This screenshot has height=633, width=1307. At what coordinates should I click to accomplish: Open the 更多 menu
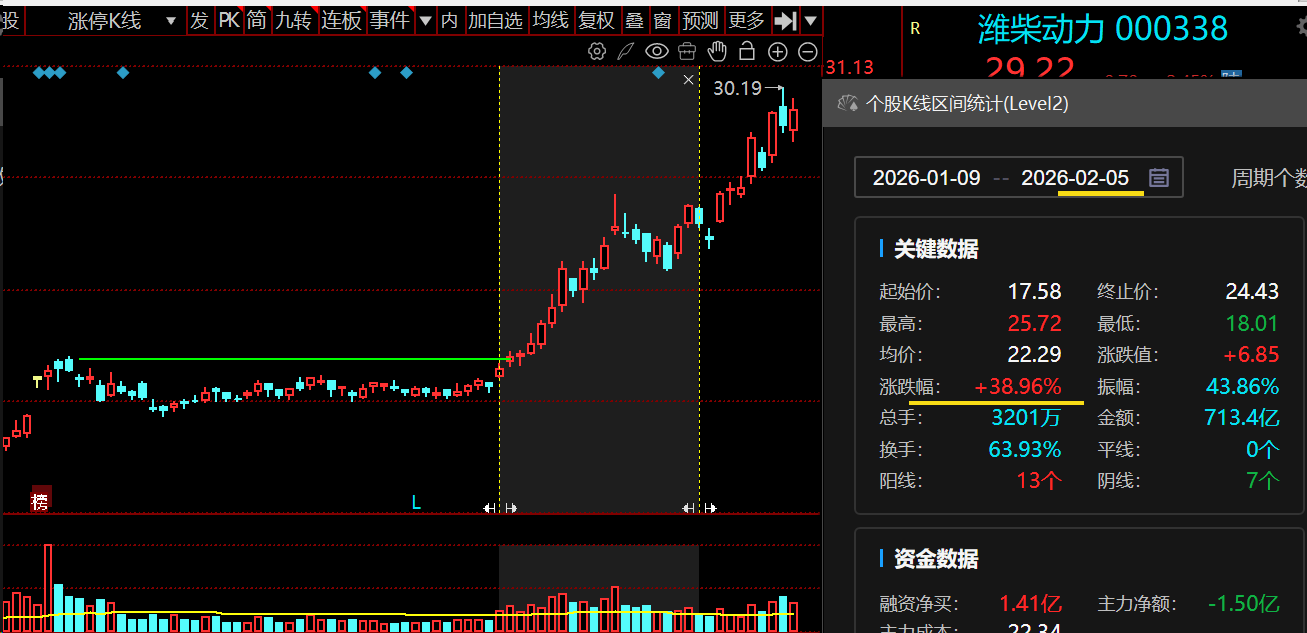(746, 21)
